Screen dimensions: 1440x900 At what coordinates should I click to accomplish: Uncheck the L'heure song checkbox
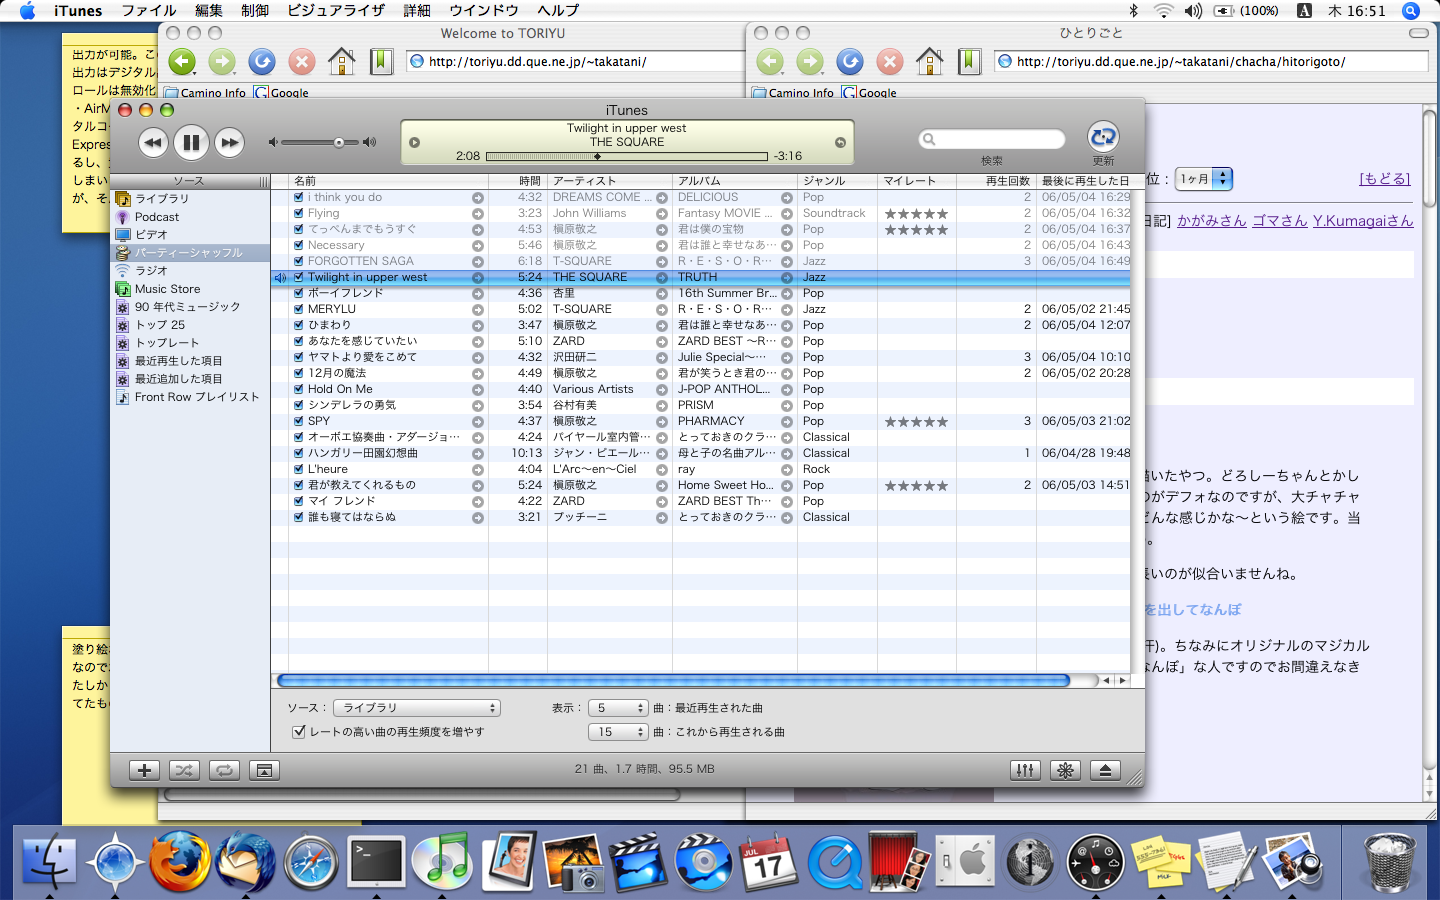299,469
